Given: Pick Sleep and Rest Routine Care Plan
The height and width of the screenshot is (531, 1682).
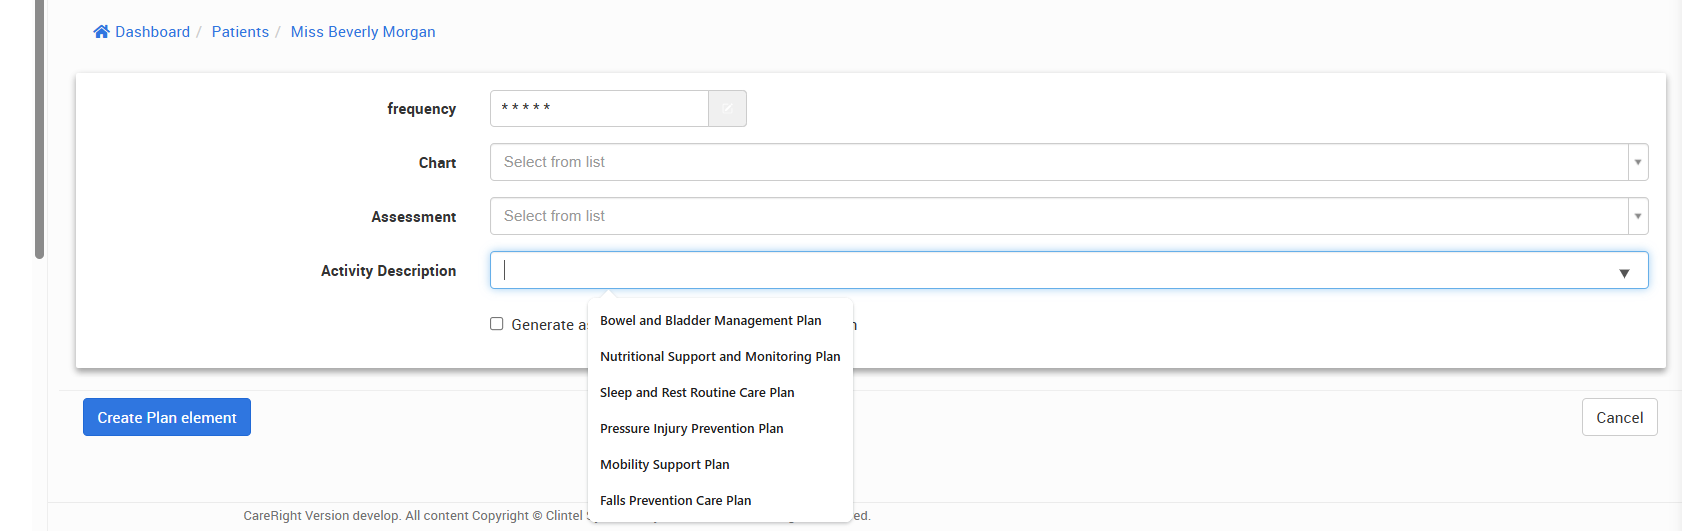Looking at the screenshot, I should pos(697,393).
